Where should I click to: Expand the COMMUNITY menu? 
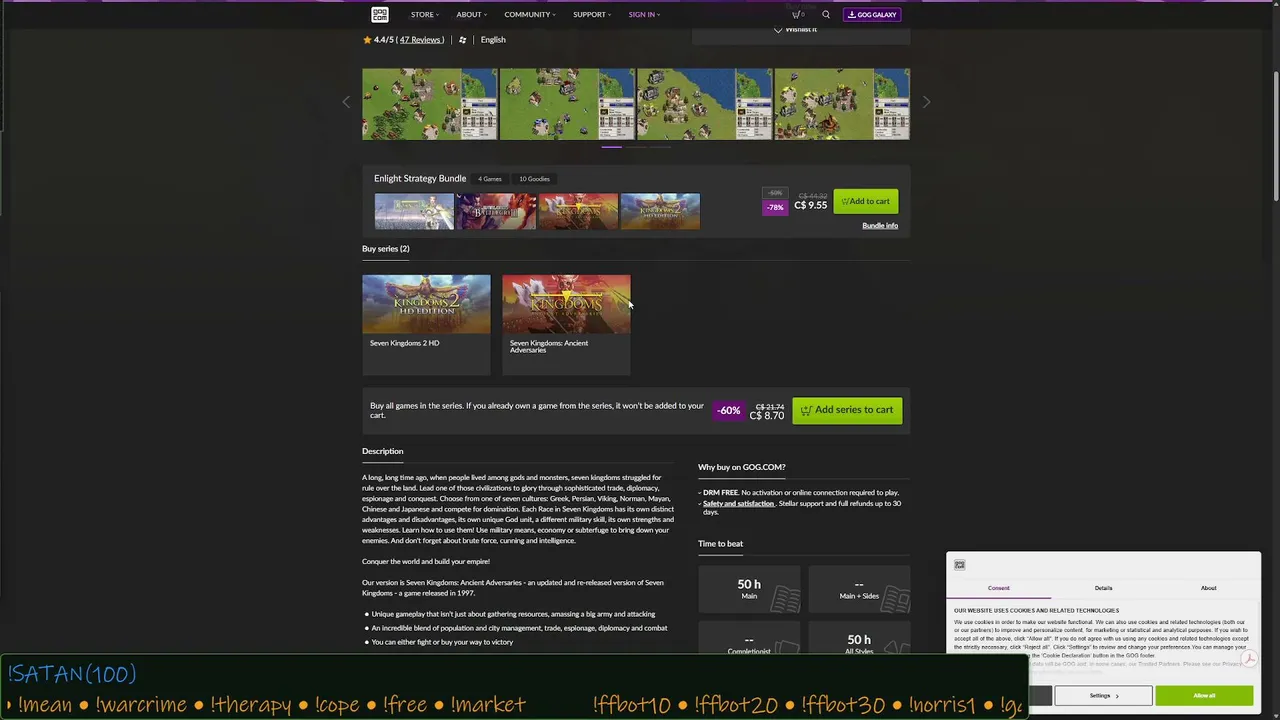pos(529,14)
